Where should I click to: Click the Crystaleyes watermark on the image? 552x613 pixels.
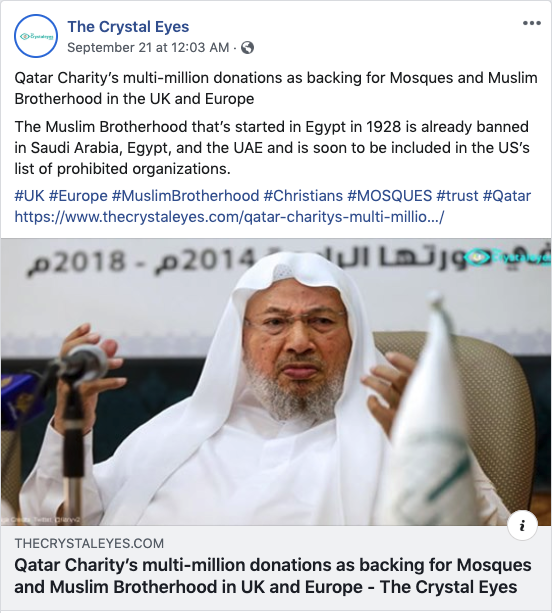509,257
